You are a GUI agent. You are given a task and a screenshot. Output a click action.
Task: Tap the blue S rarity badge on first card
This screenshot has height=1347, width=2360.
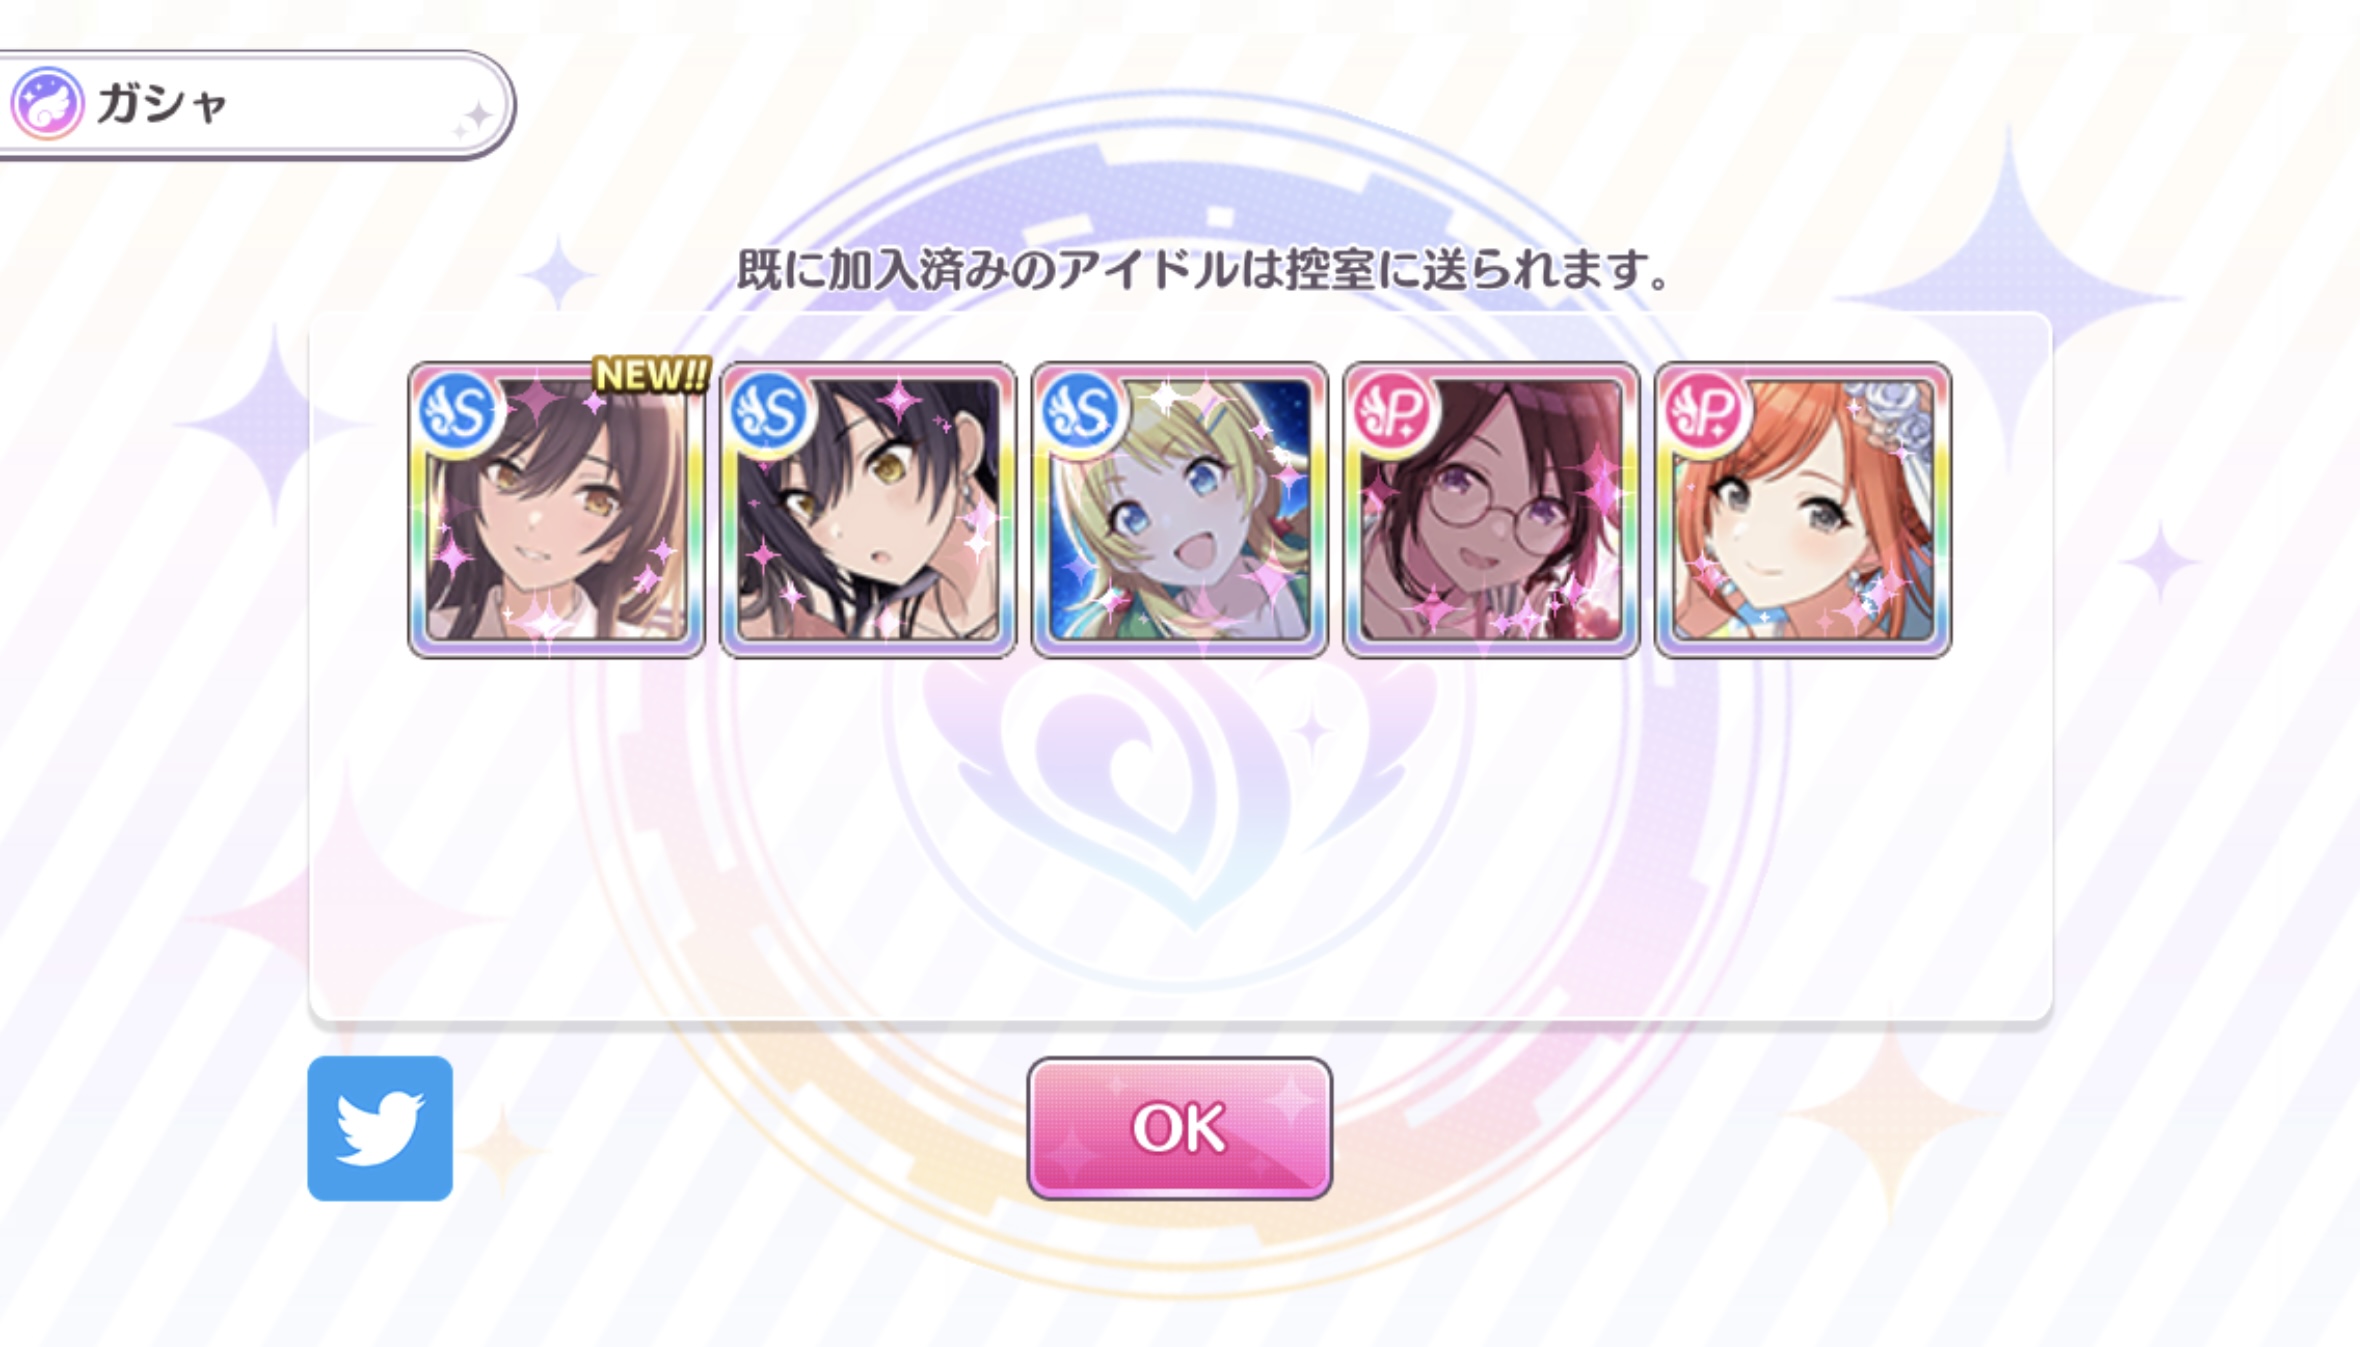458,412
